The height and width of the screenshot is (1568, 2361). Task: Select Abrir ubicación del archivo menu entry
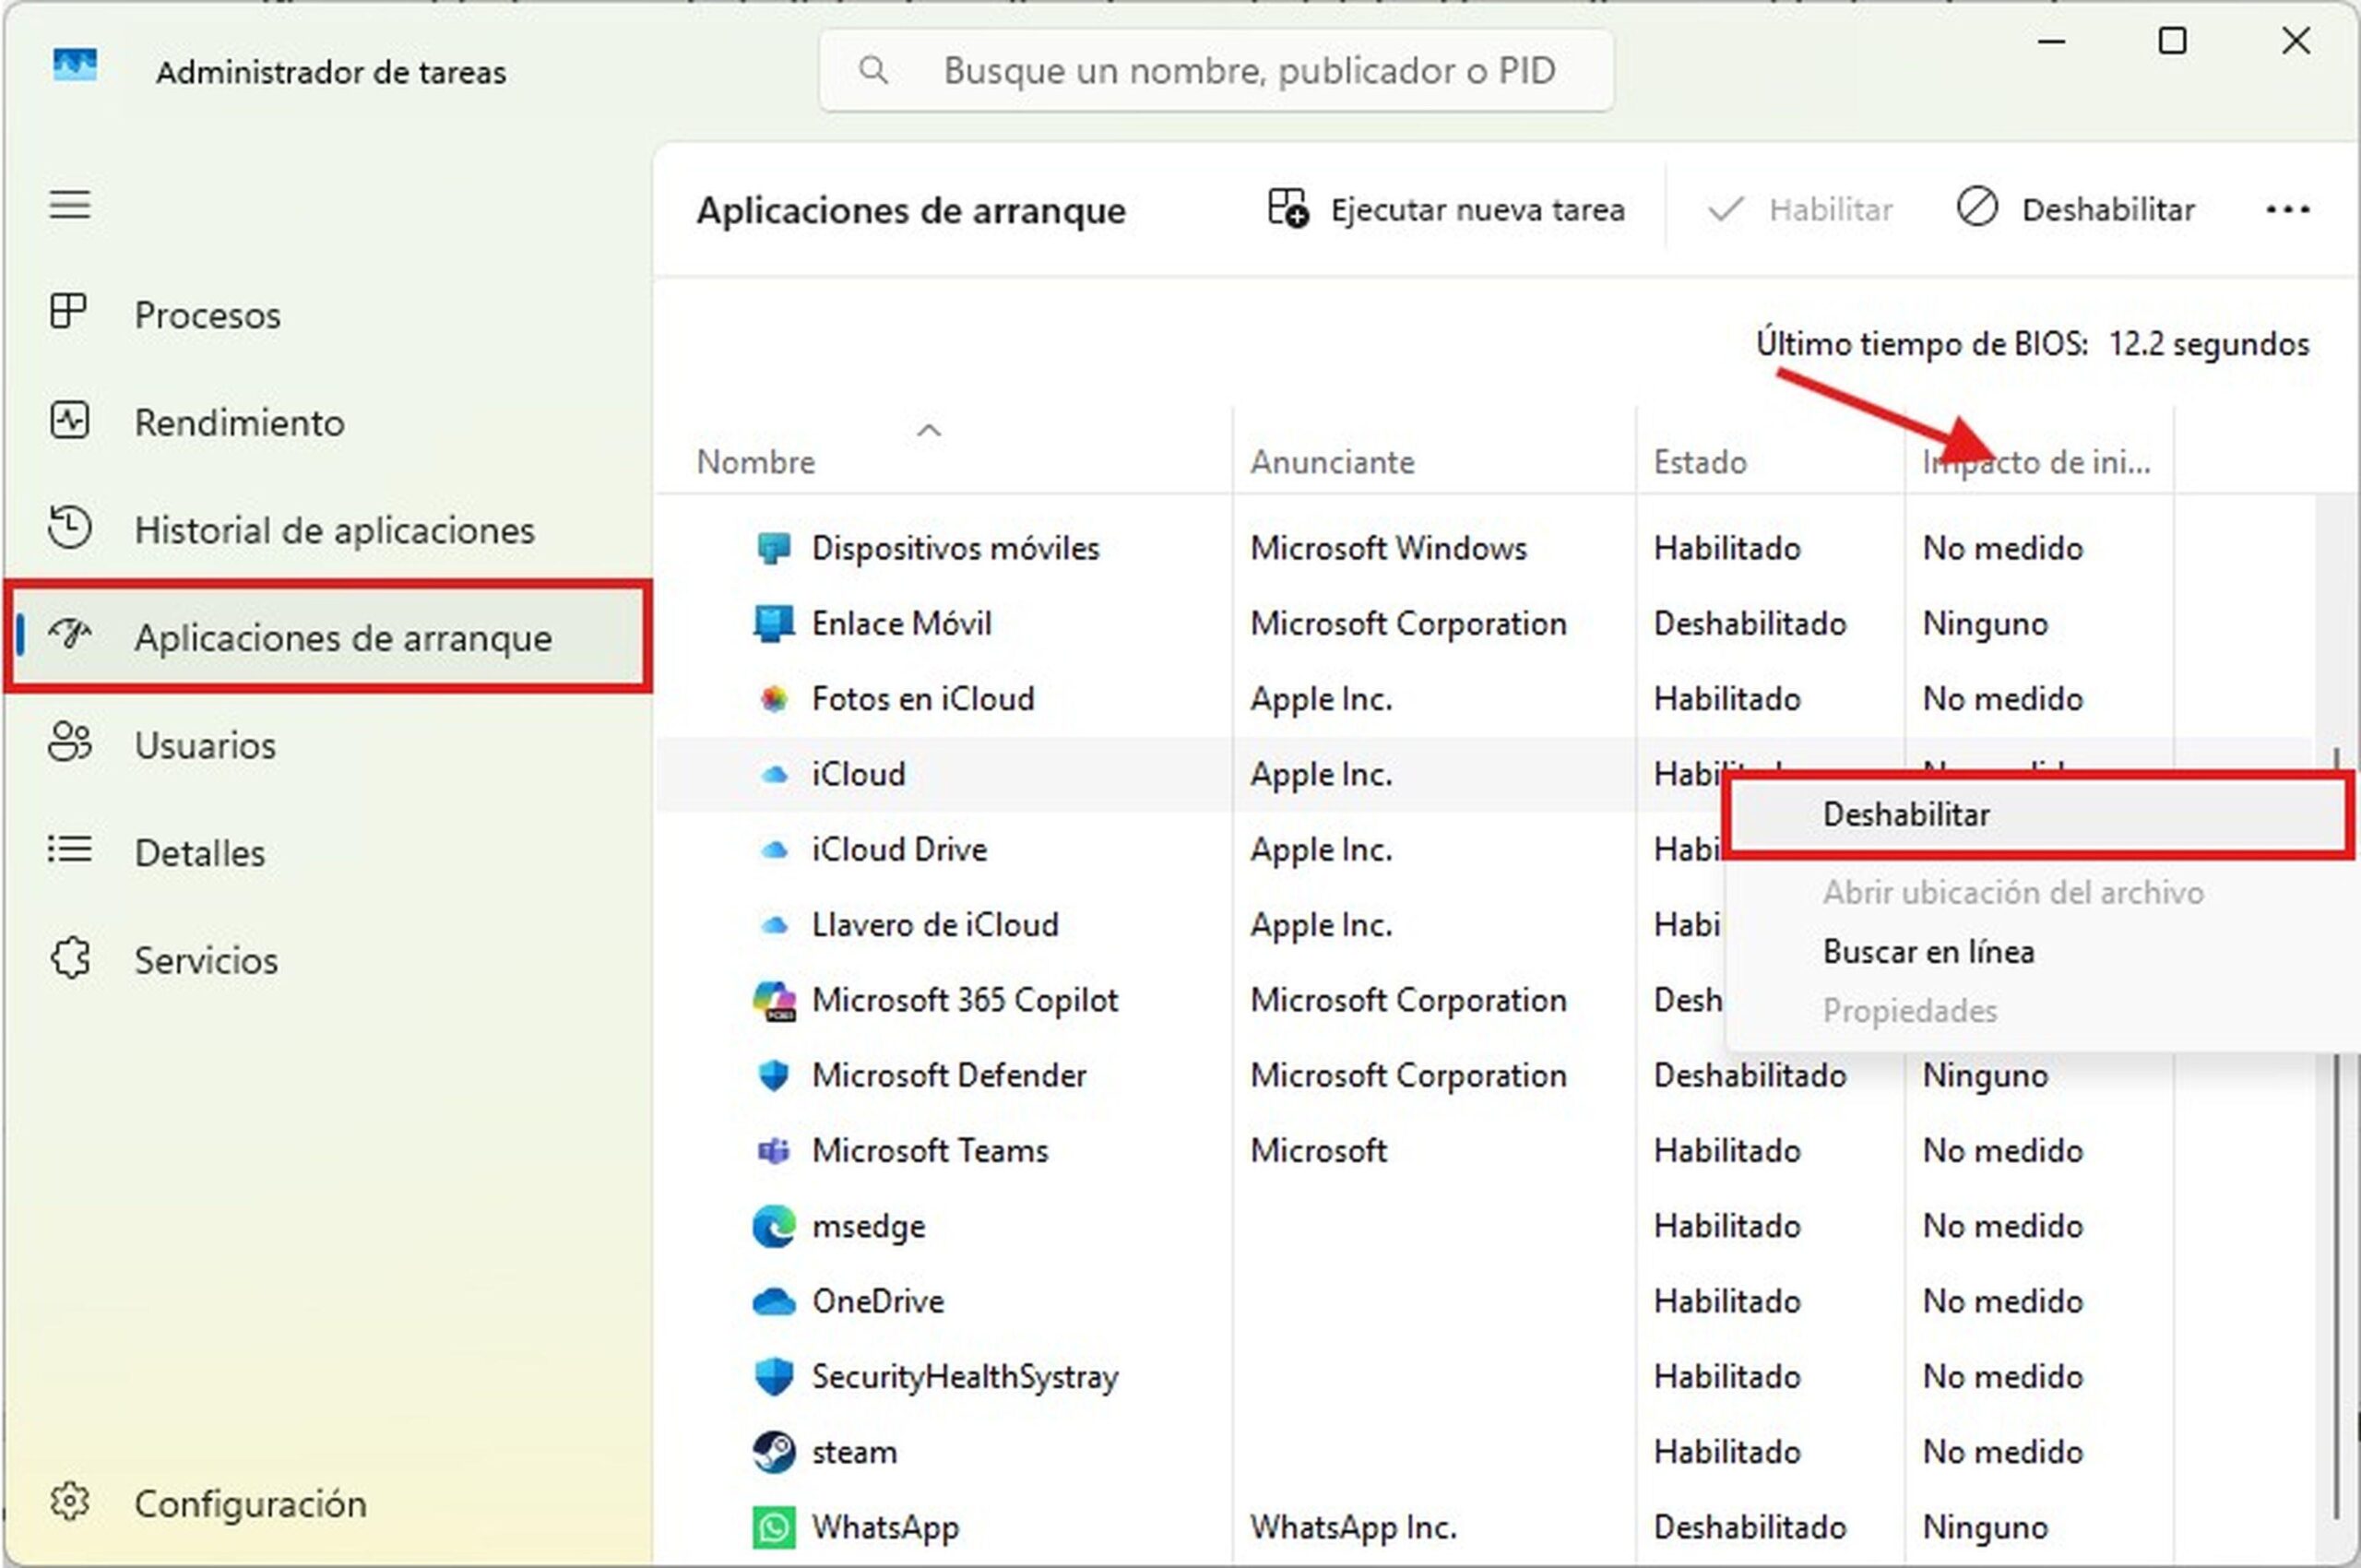point(2013,892)
